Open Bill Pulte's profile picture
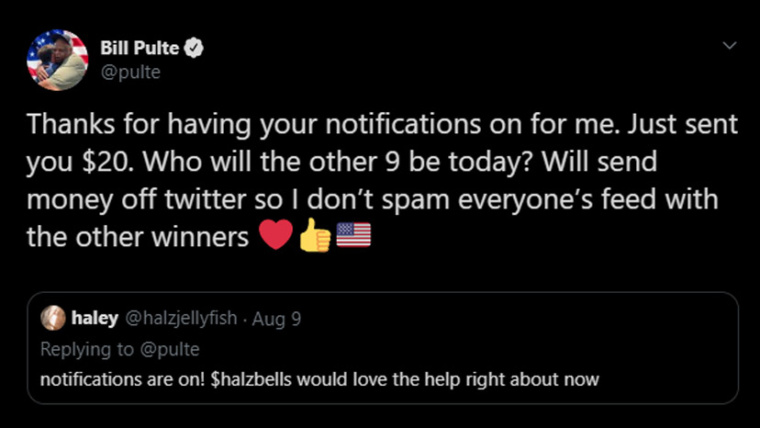Viewport: 760px width, 428px height. (56, 60)
